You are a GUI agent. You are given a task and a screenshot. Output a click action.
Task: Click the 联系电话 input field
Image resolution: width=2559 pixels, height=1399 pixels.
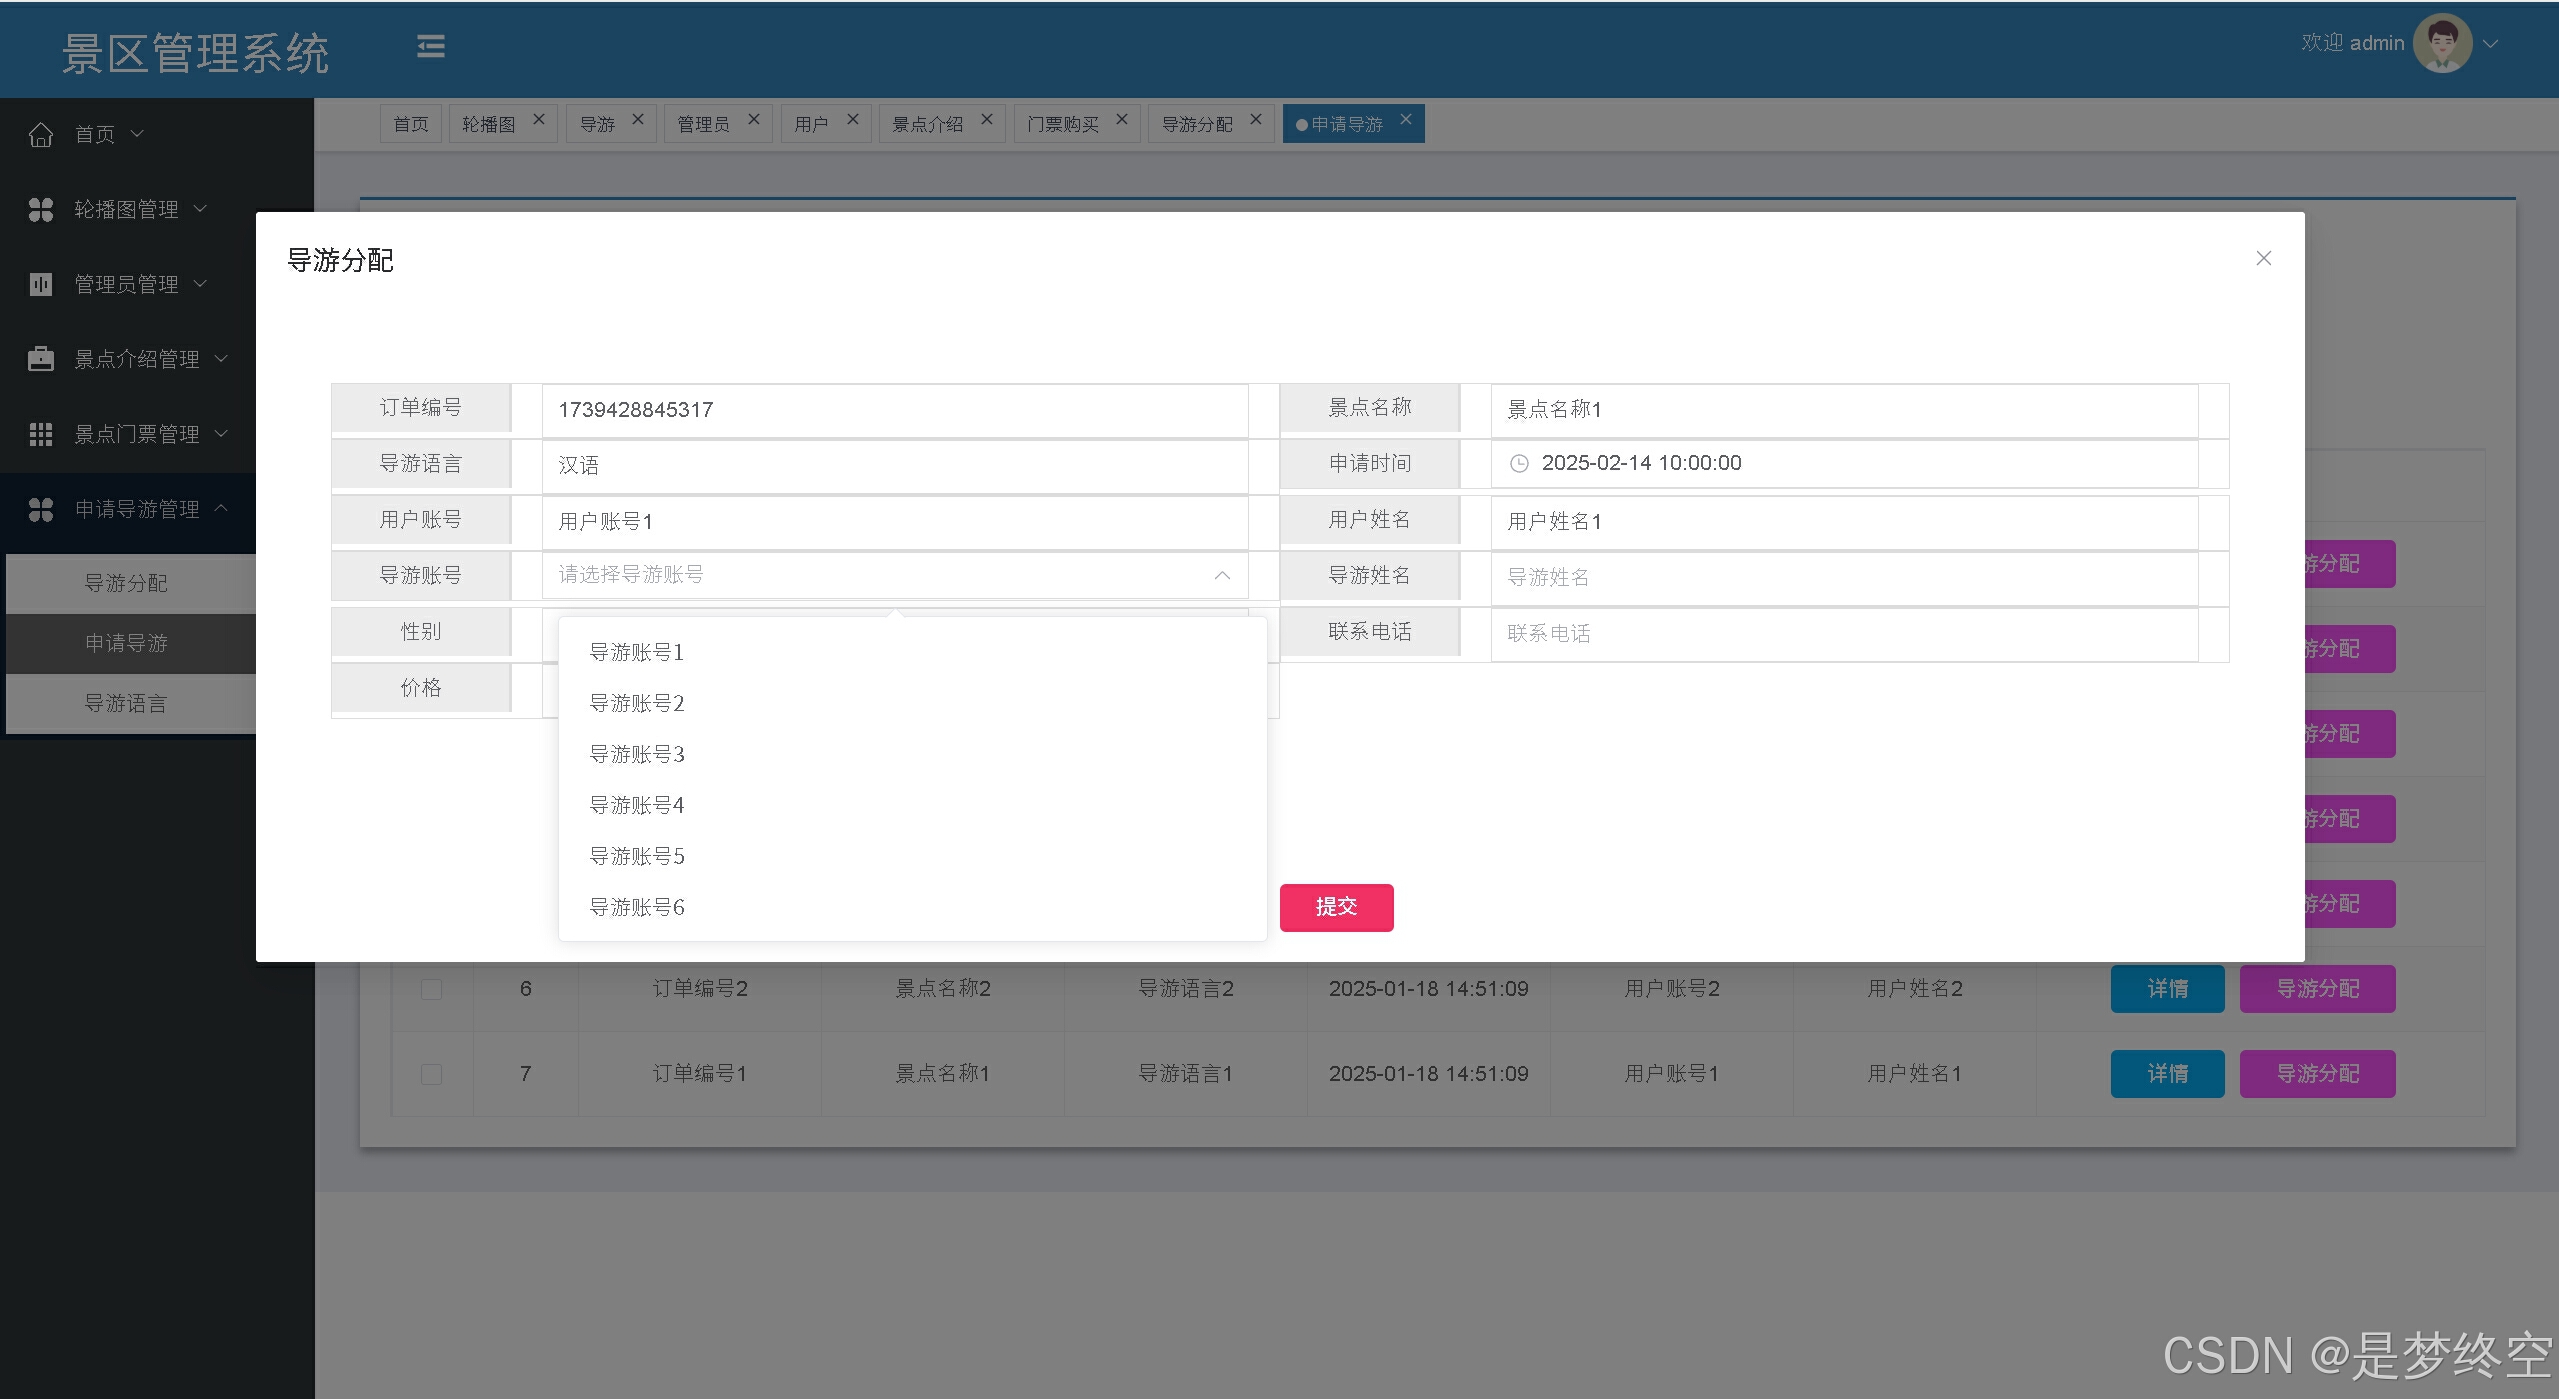click(x=1843, y=633)
